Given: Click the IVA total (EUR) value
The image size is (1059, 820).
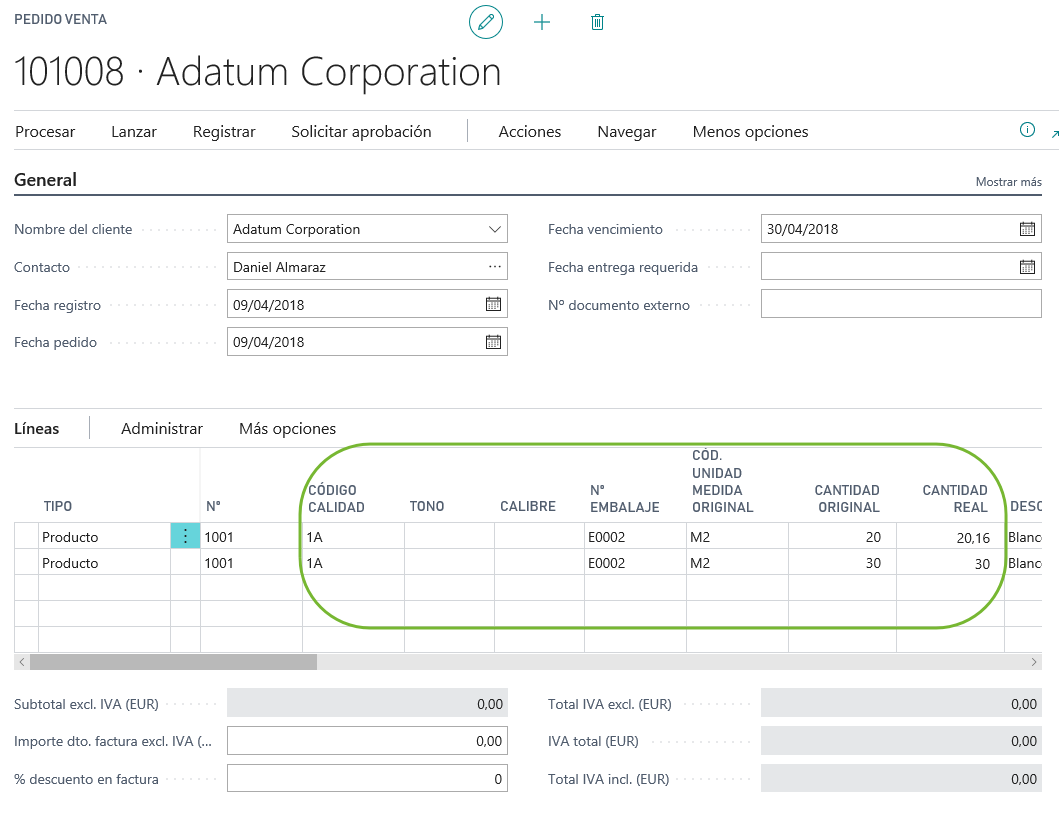Looking at the screenshot, I should [x=901, y=741].
